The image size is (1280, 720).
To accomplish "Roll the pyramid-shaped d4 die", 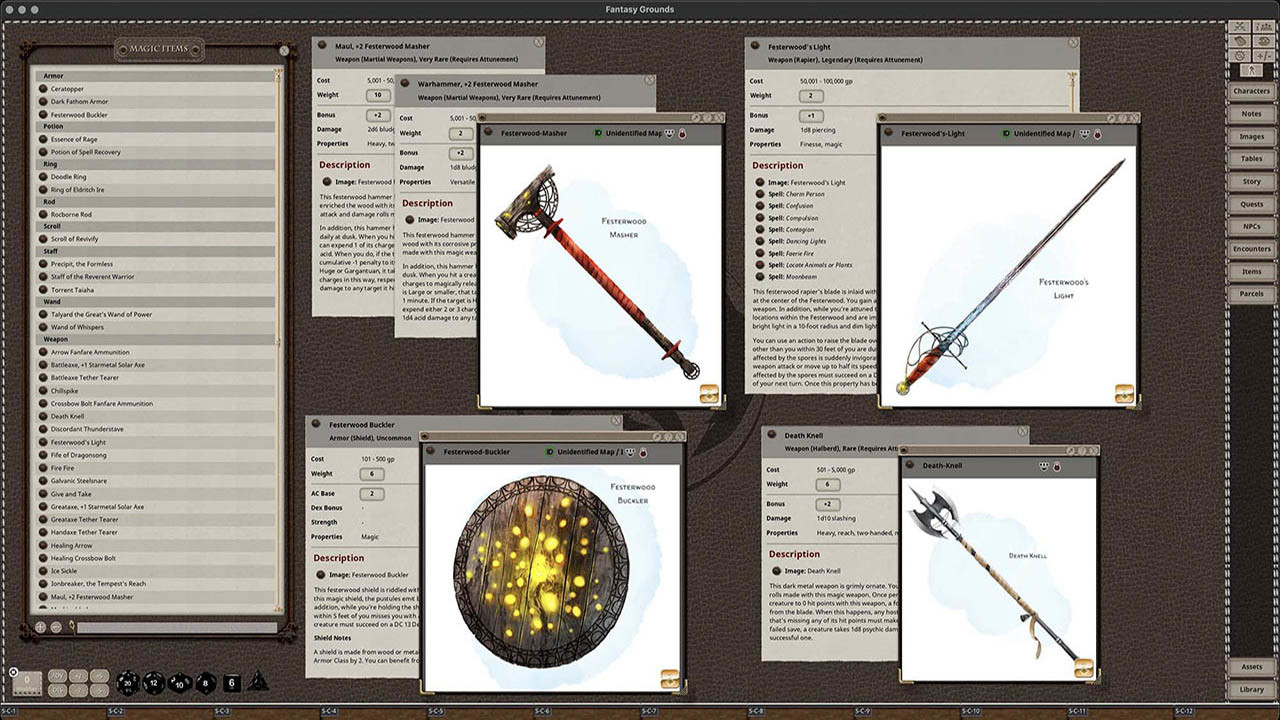I will pyautogui.click(x=257, y=683).
